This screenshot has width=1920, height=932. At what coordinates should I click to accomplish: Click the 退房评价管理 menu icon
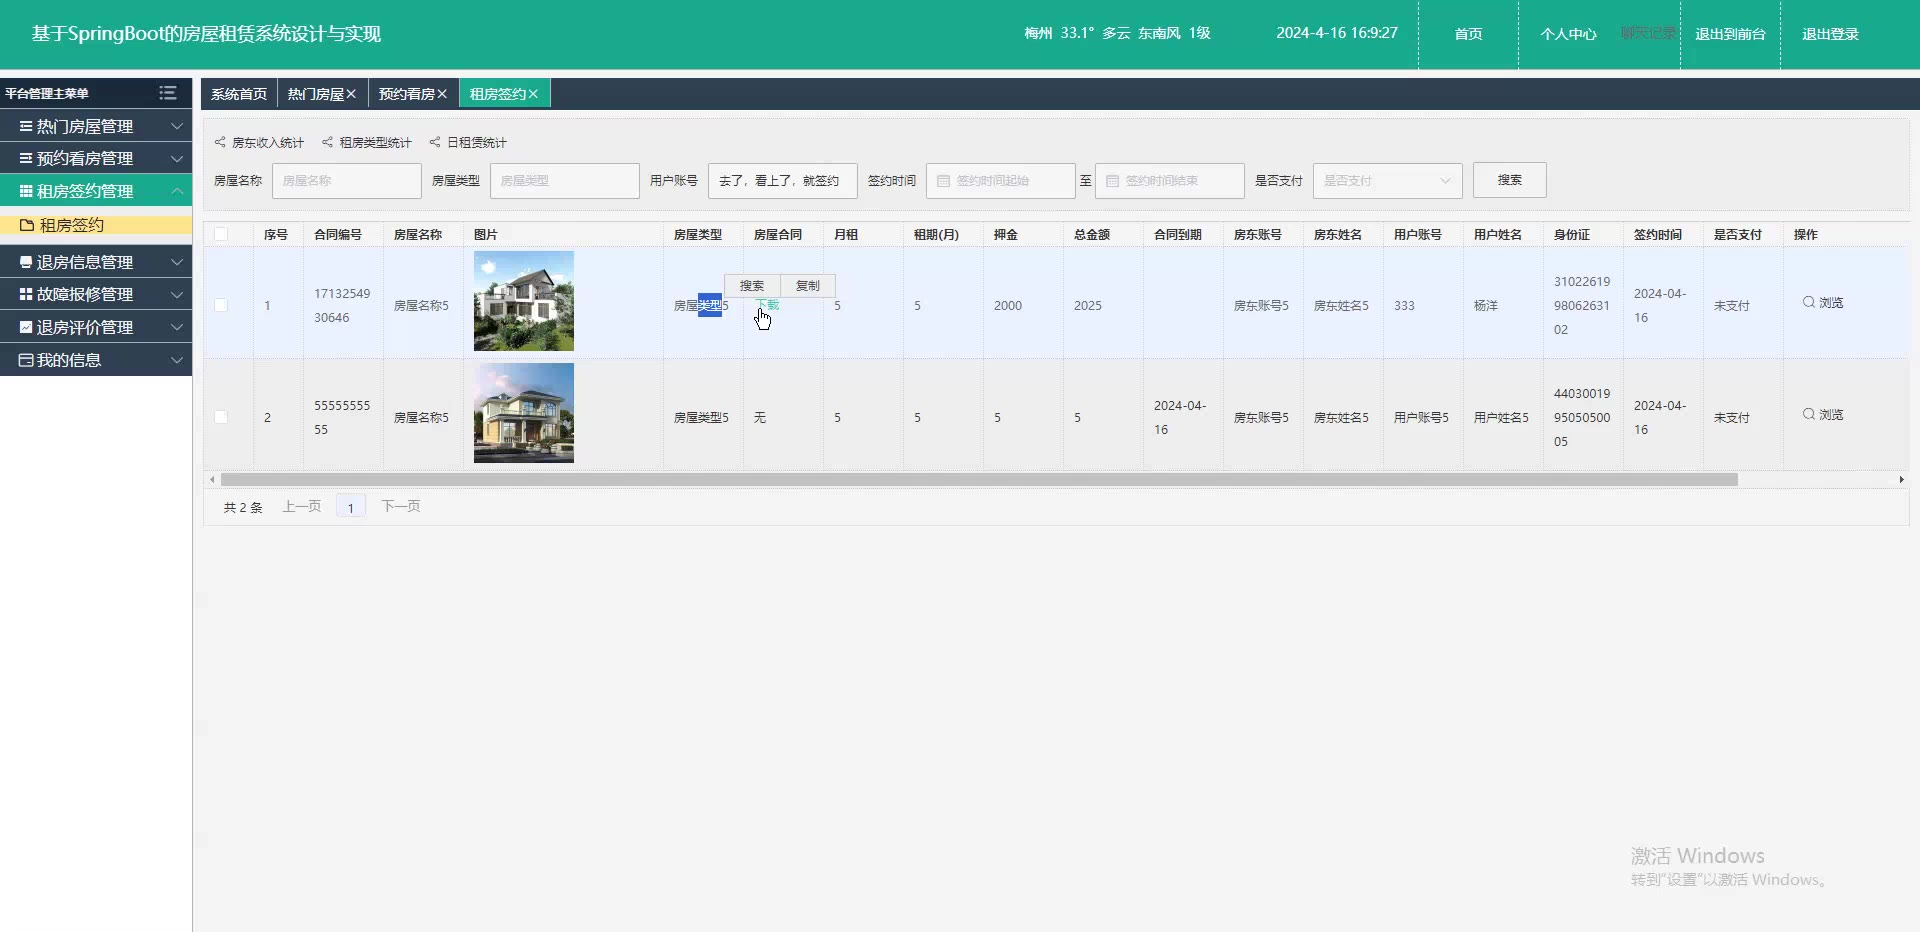[26, 327]
